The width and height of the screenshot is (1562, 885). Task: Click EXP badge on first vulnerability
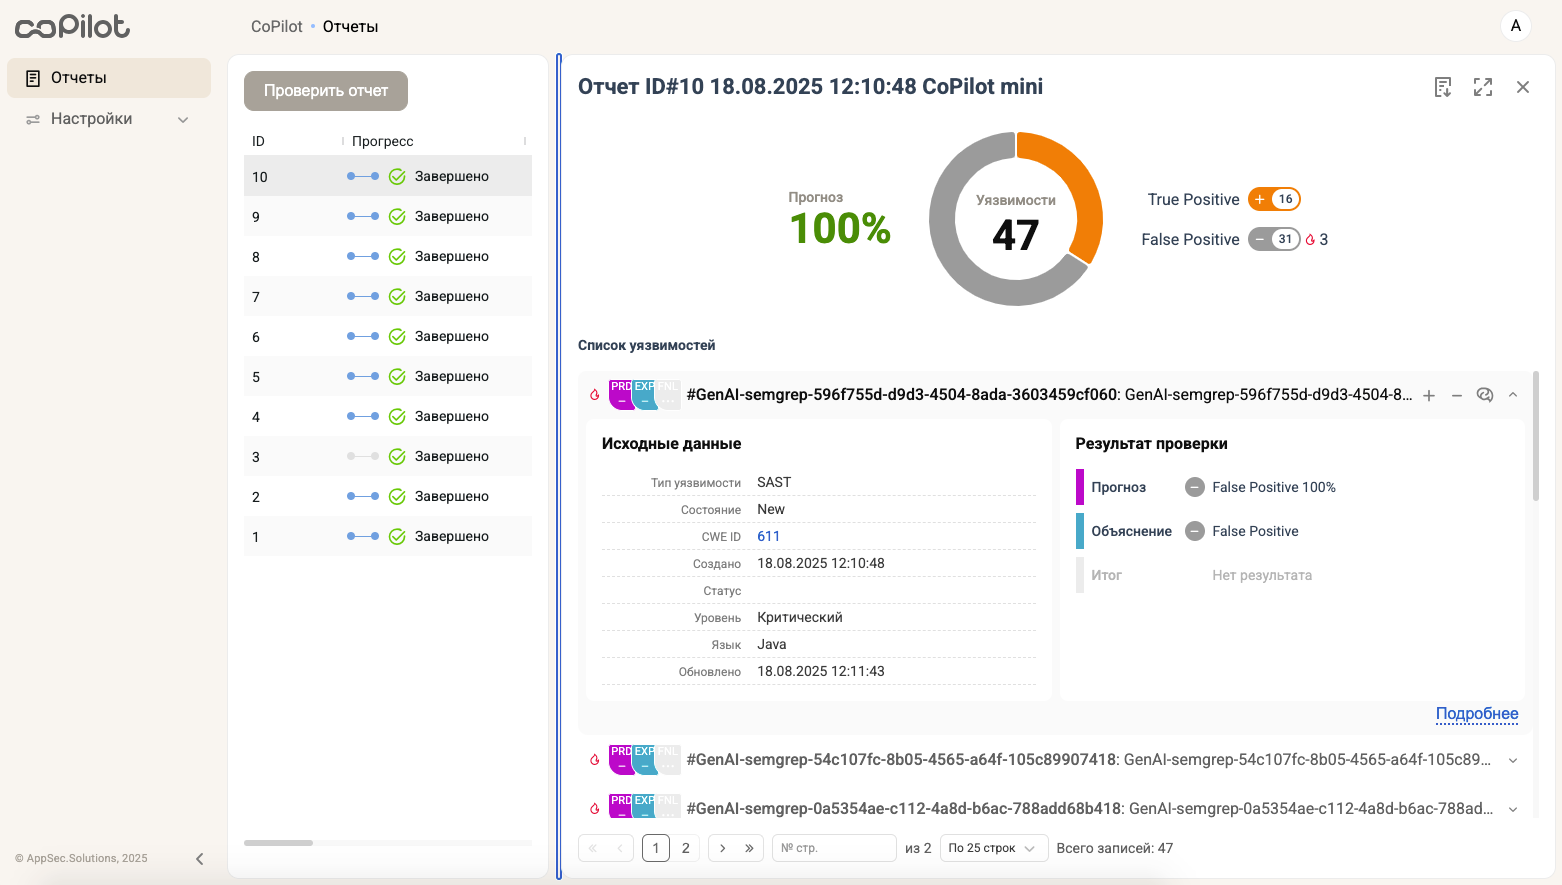pyautogui.click(x=644, y=395)
